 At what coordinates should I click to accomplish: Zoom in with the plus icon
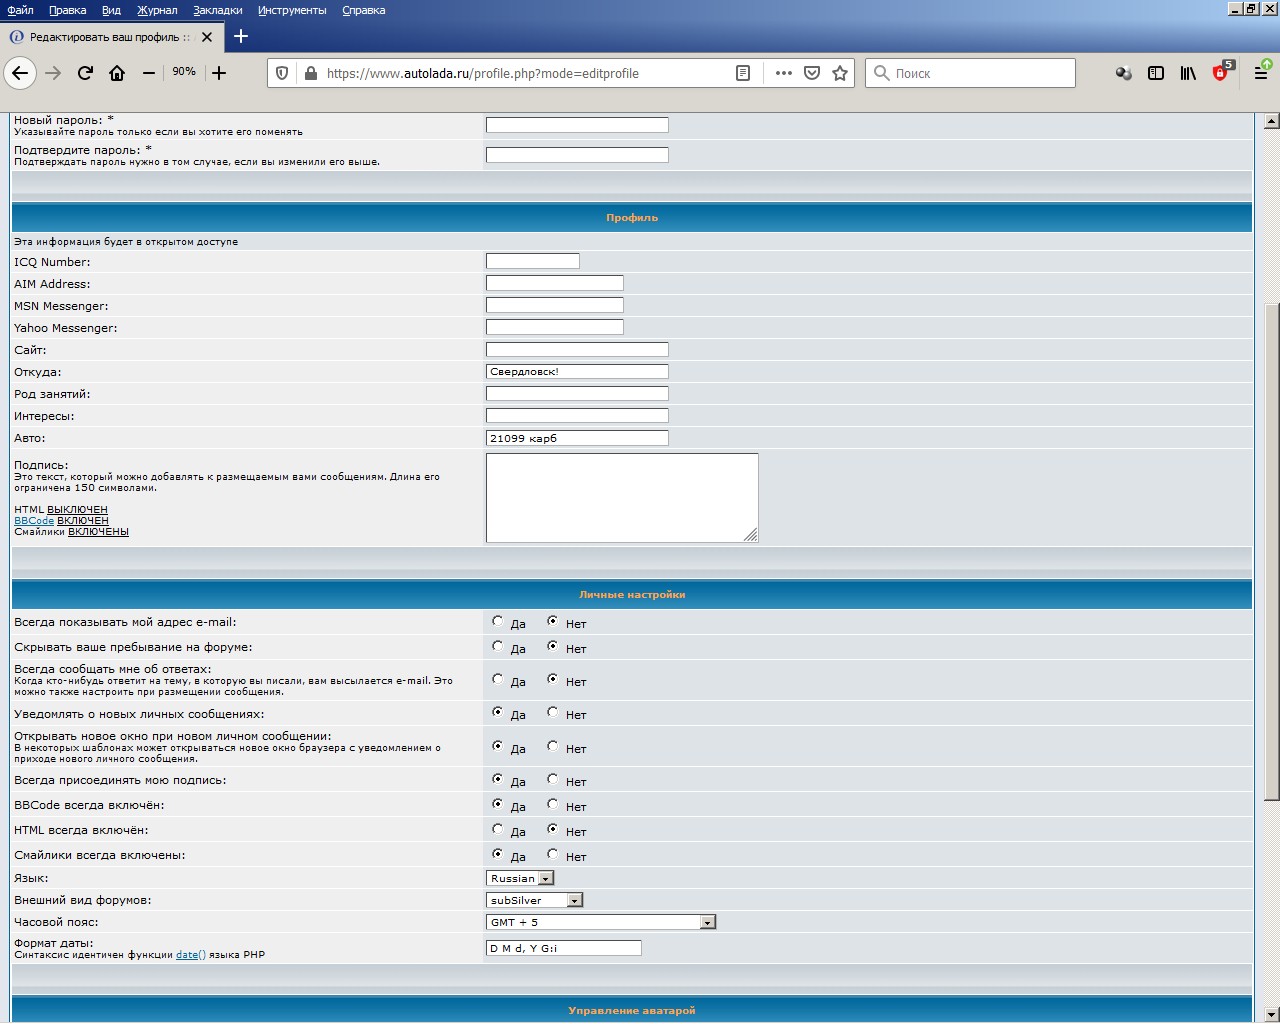pos(219,73)
